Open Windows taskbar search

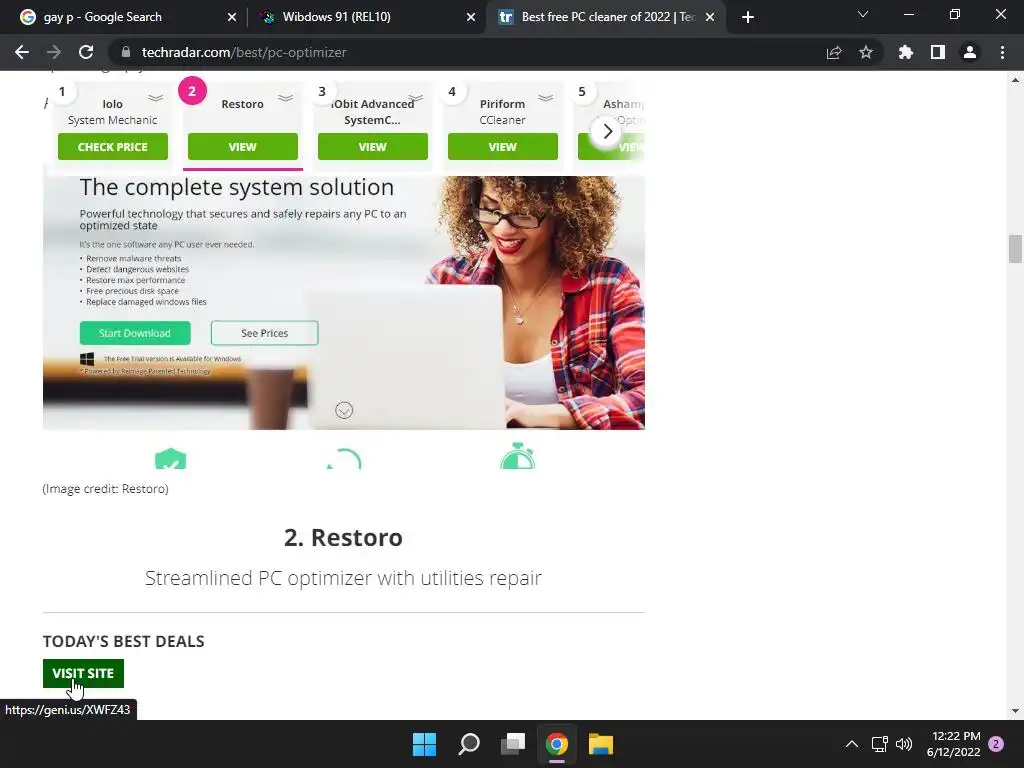(469, 744)
